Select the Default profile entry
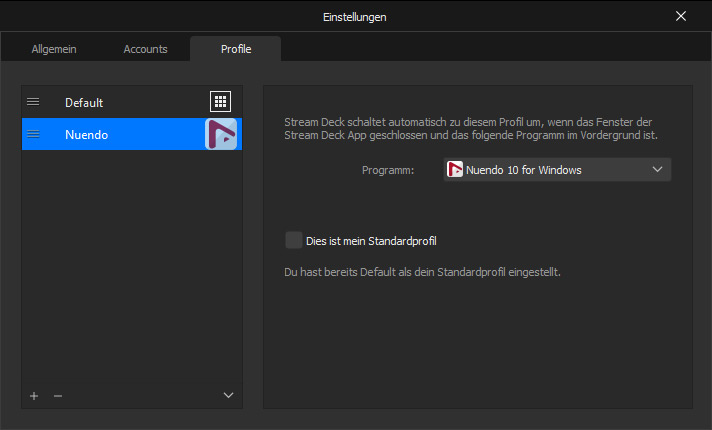This screenshot has width=712, height=430. click(x=110, y=102)
